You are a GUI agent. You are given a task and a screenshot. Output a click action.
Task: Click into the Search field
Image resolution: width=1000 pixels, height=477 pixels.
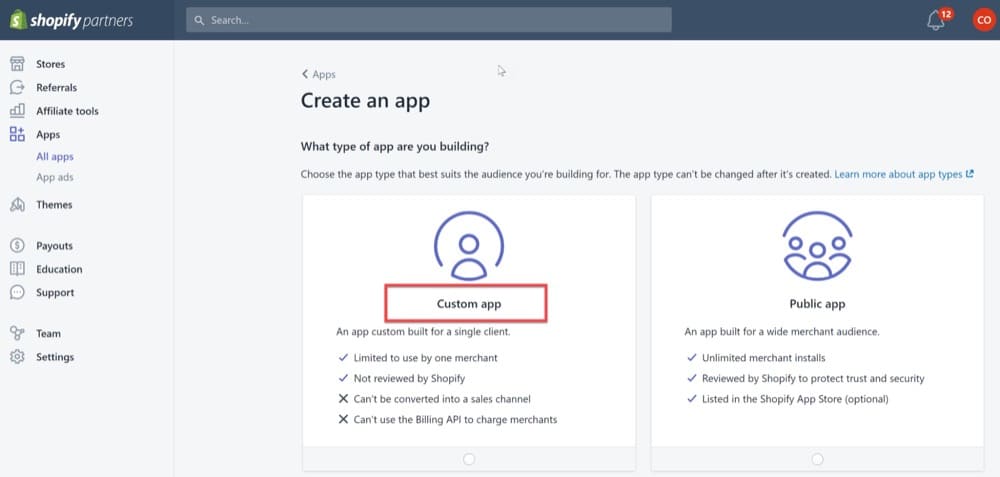(430, 20)
